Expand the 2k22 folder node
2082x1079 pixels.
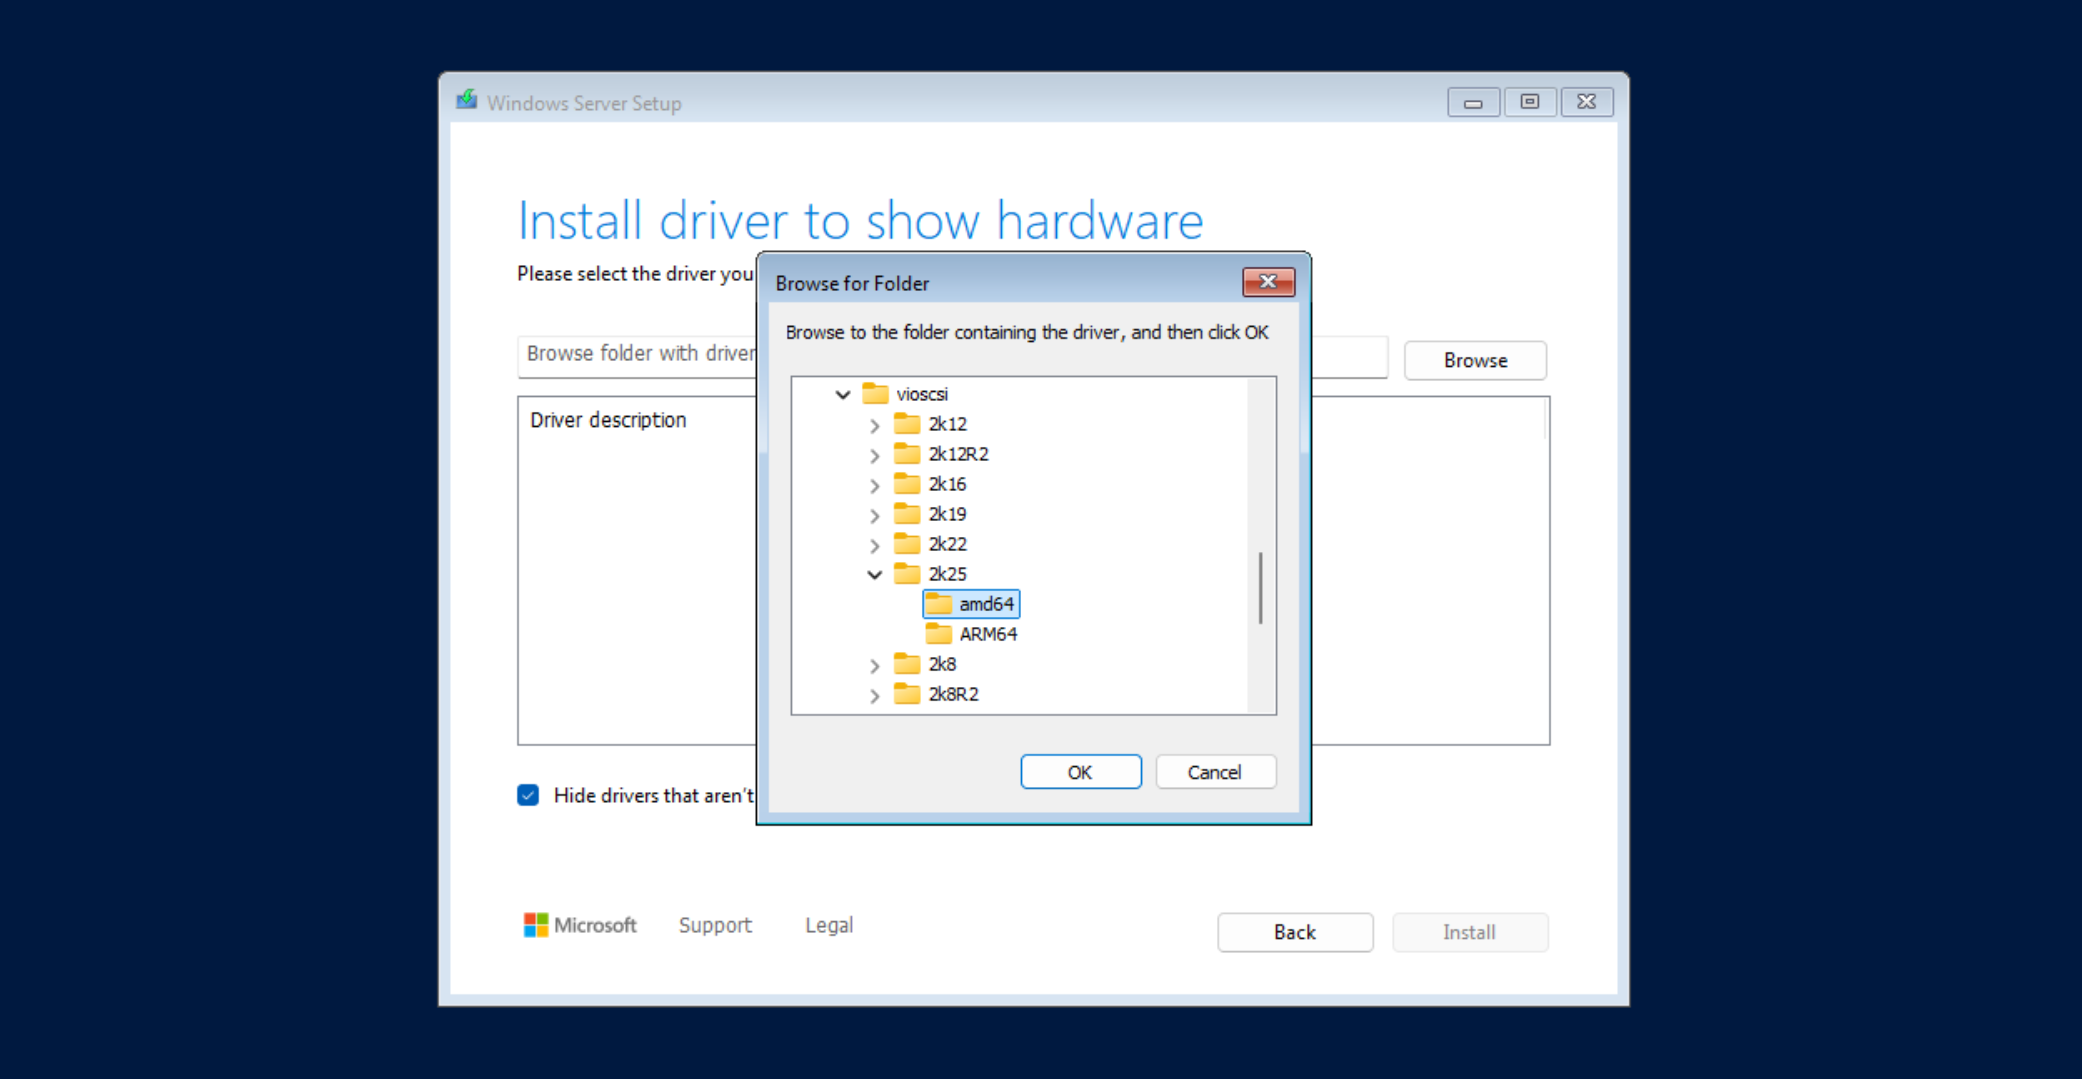tap(875, 545)
